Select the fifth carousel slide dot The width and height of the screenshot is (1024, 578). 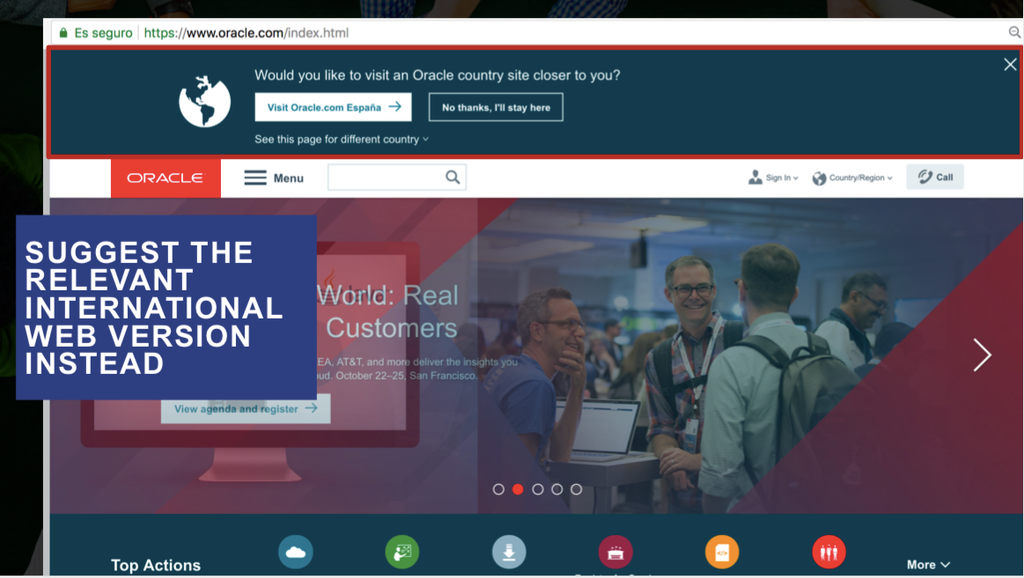[x=576, y=489]
